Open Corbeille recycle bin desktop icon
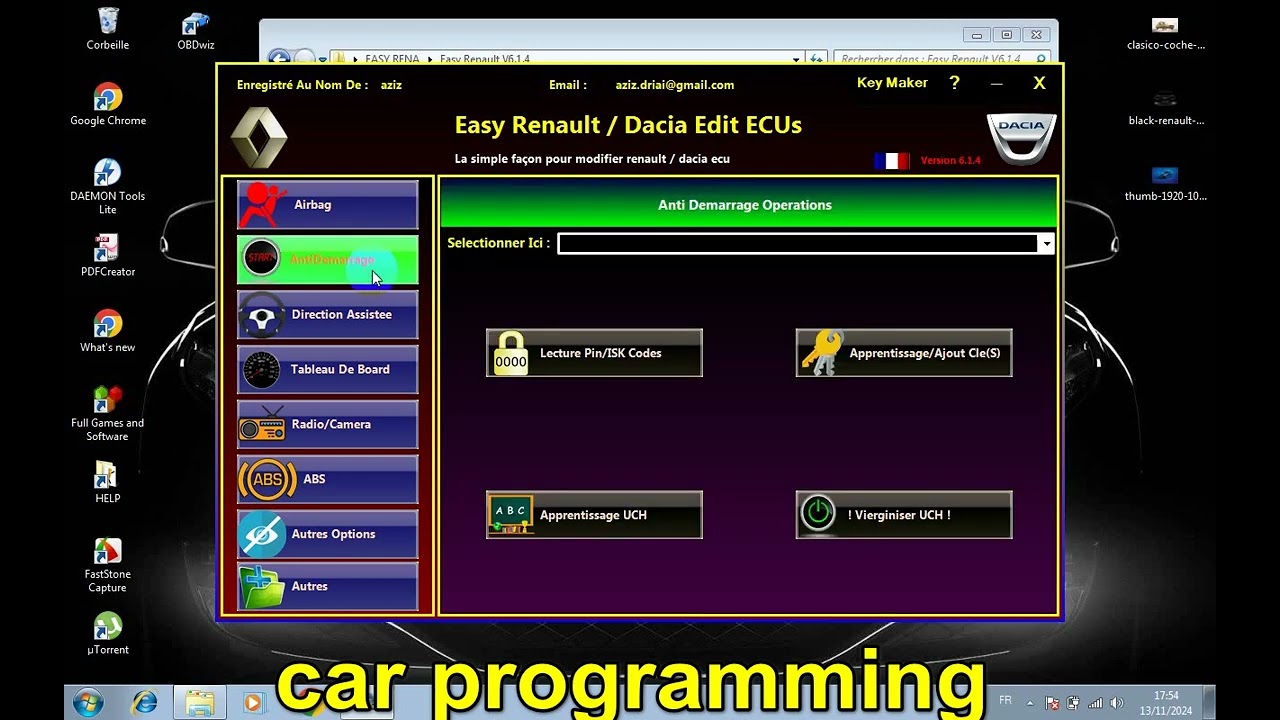The height and width of the screenshot is (720, 1280). [107, 28]
